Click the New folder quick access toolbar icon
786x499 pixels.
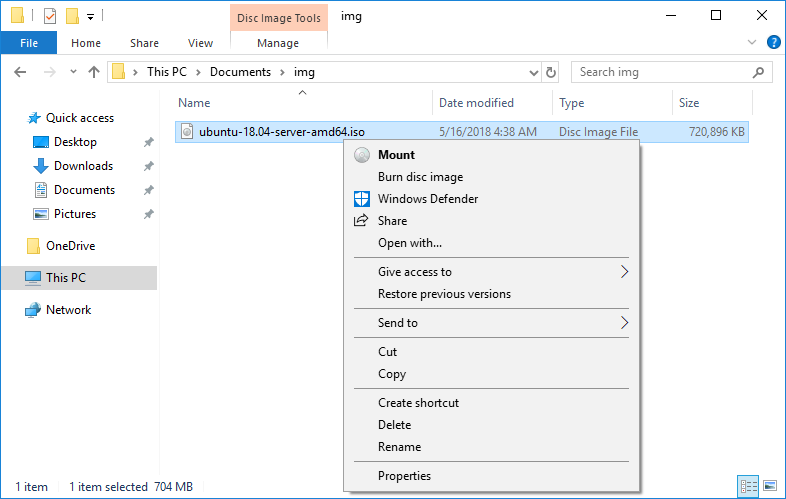pos(72,16)
